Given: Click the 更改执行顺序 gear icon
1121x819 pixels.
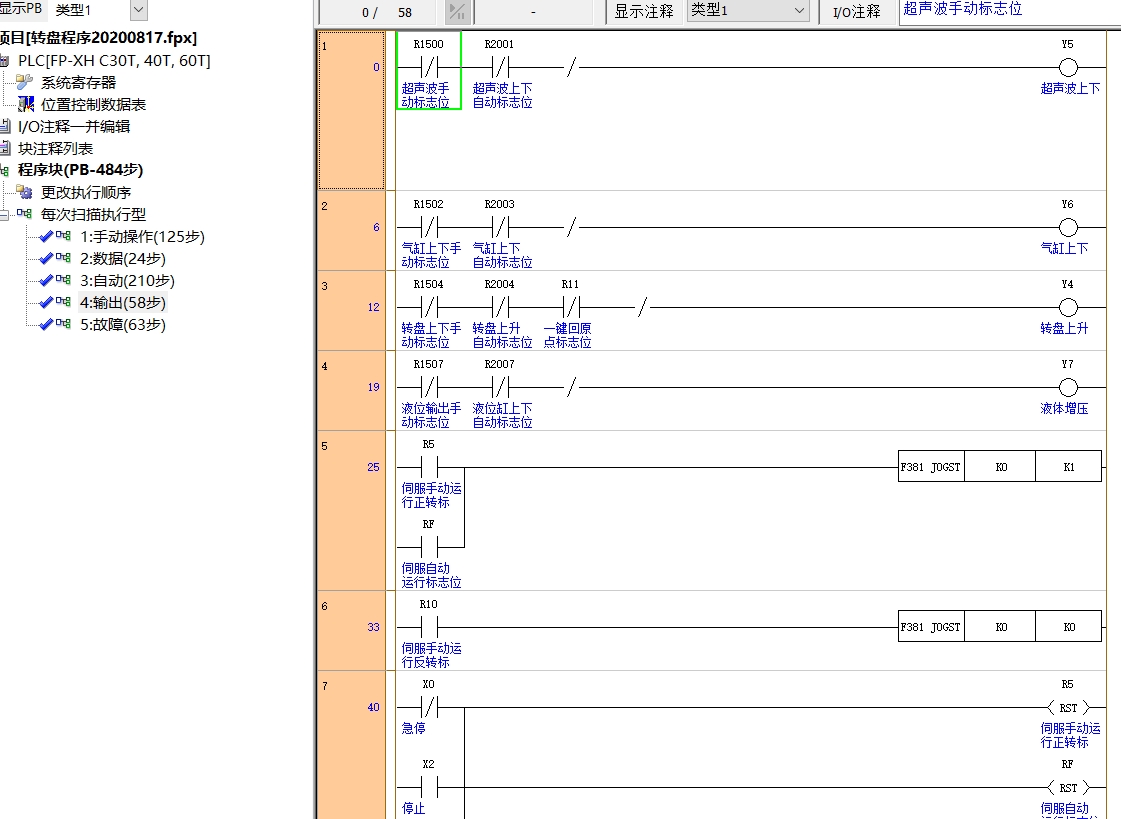Looking at the screenshot, I should tap(25, 192).
